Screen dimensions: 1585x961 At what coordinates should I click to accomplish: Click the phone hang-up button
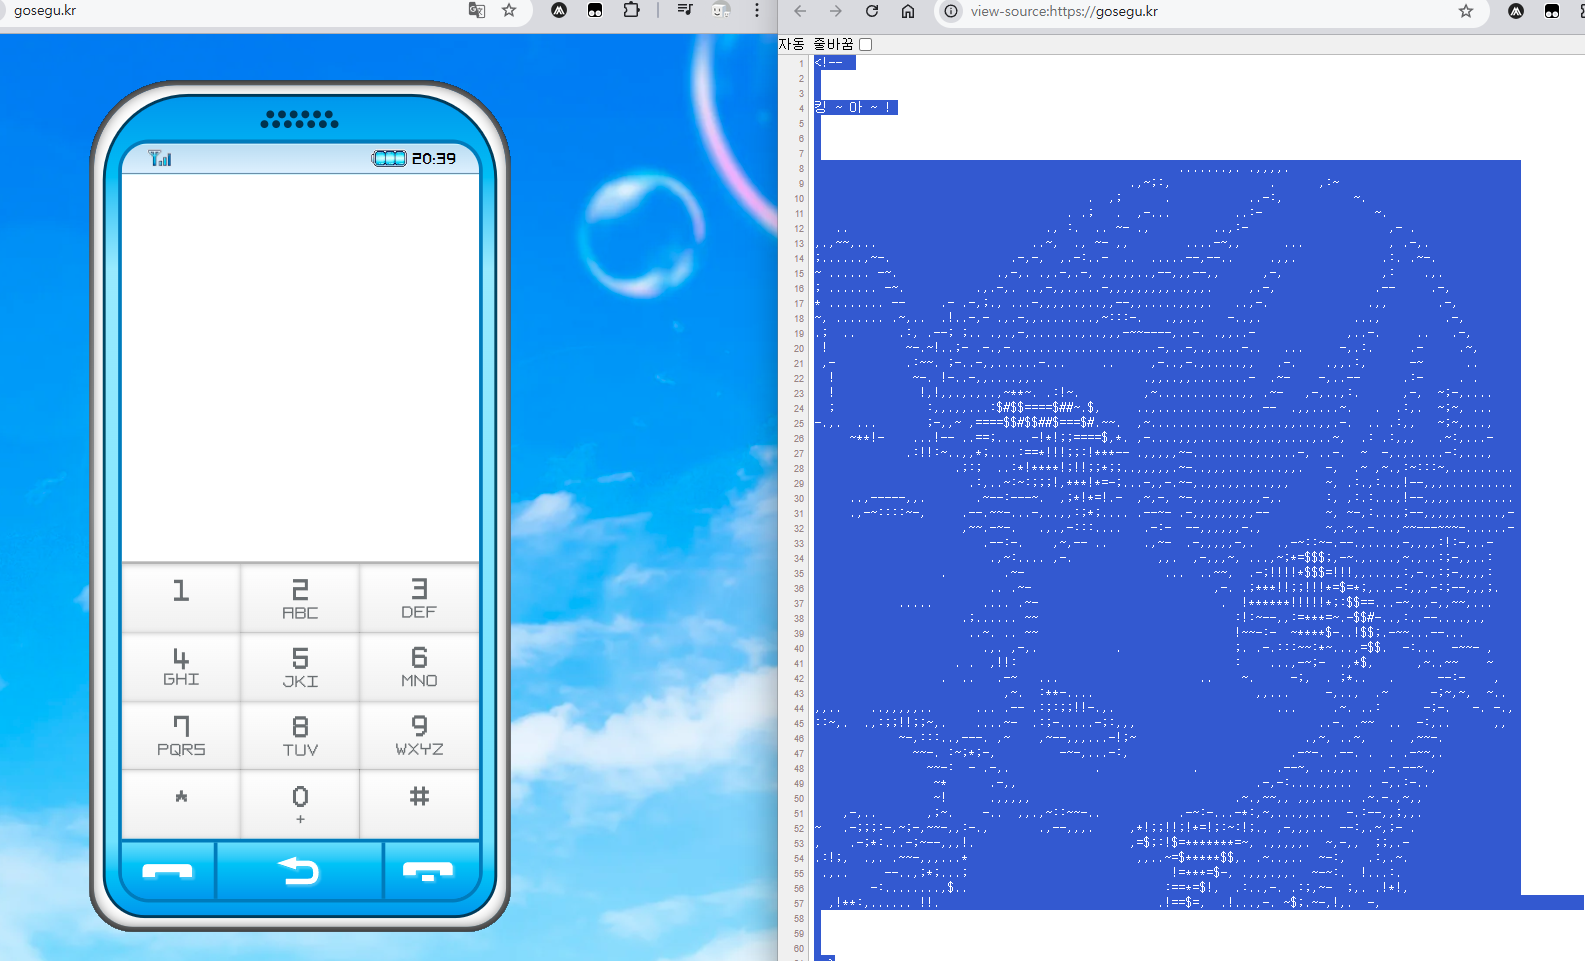(x=431, y=871)
